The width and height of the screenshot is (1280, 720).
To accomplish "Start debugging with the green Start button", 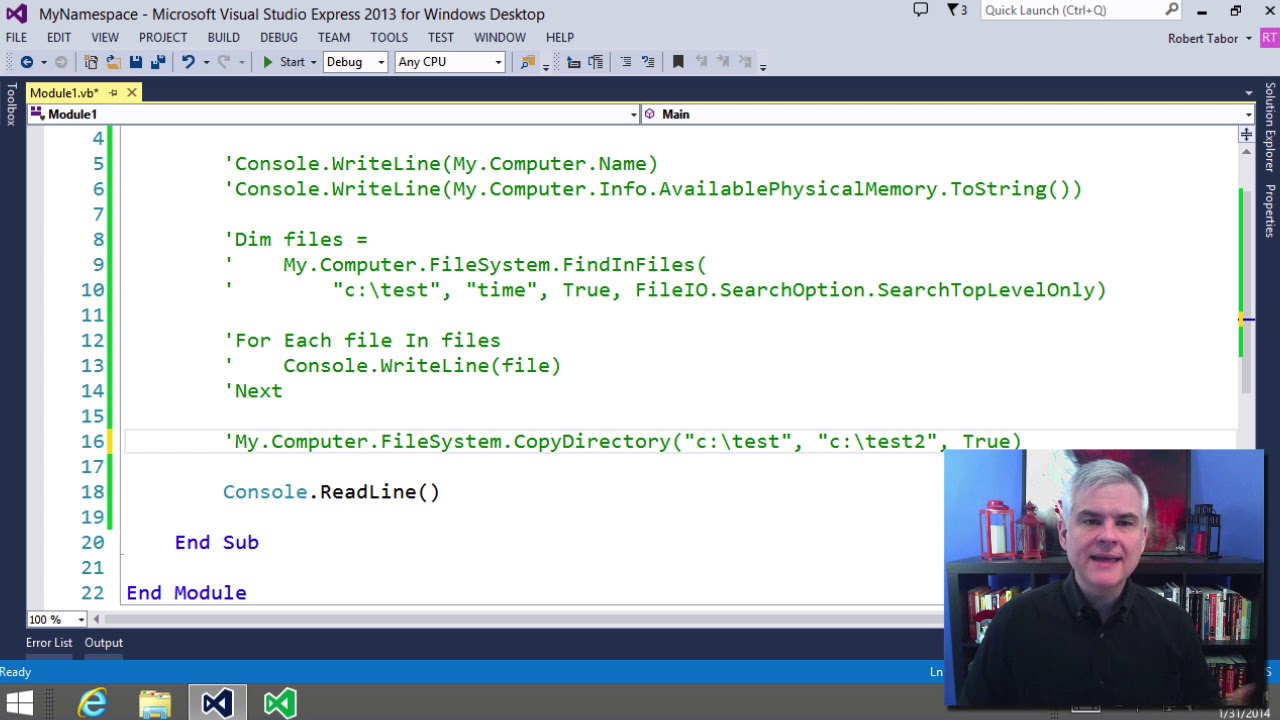I will [283, 62].
